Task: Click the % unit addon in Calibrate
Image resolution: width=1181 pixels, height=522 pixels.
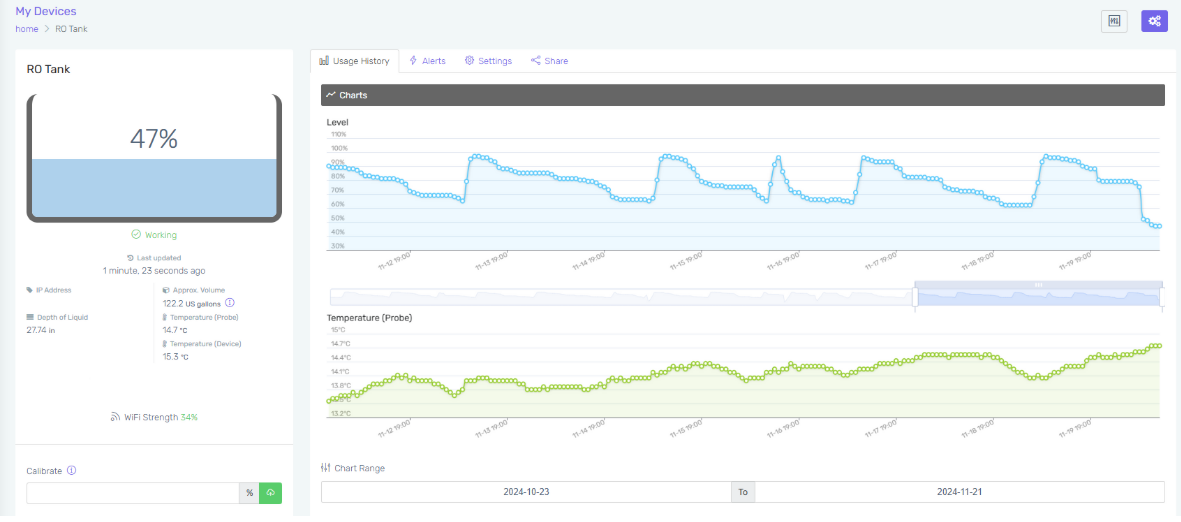Action: tap(249, 493)
